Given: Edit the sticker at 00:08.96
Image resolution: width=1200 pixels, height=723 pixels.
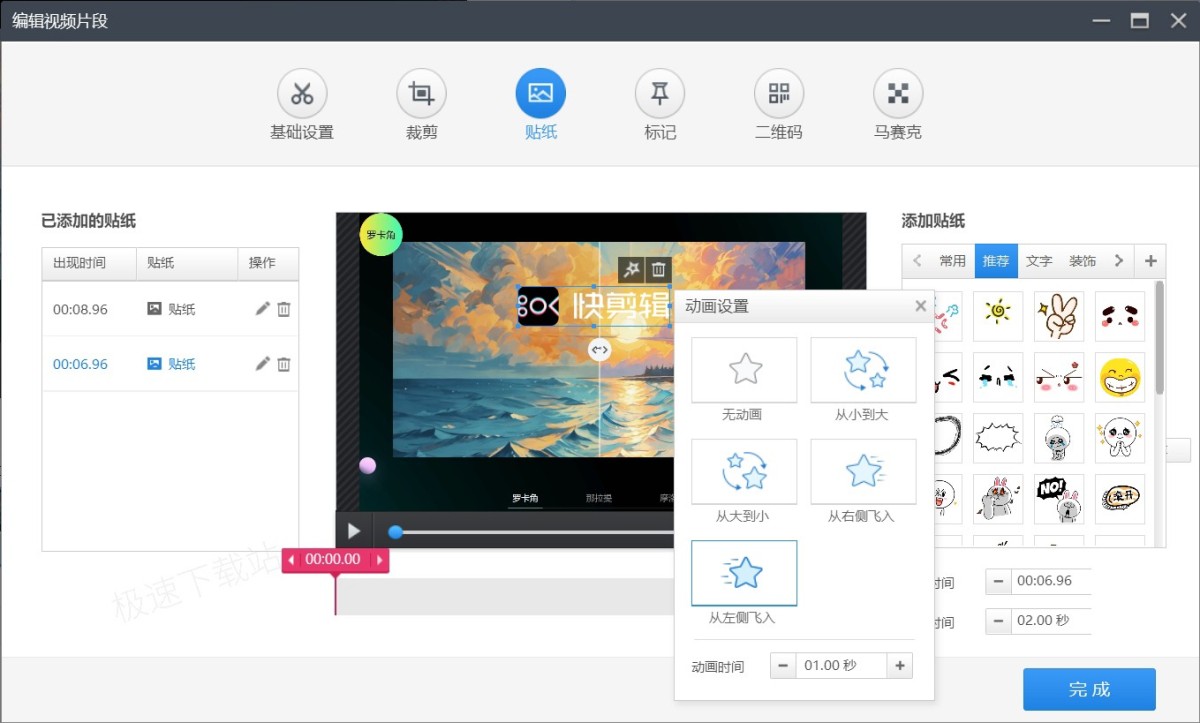Looking at the screenshot, I should (x=263, y=309).
